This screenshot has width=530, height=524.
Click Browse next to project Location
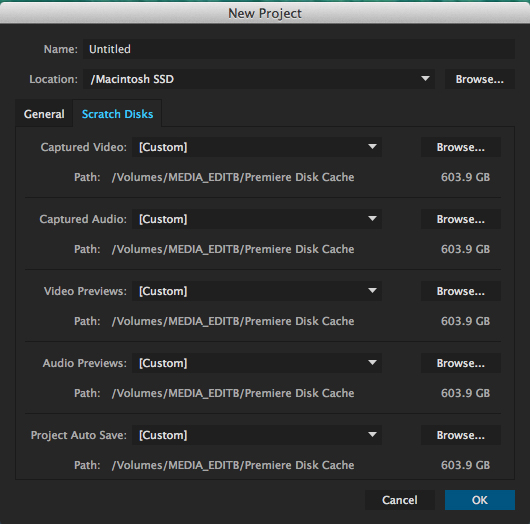pyautogui.click(x=480, y=79)
